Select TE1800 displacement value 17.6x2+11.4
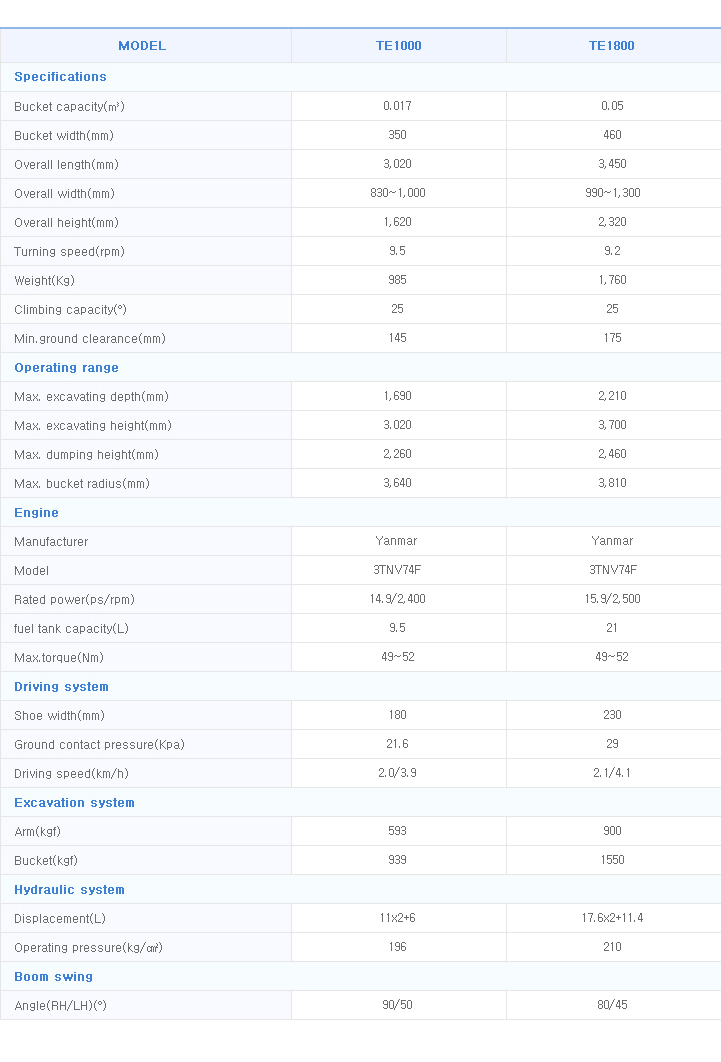Screen dimensions: 721x1062 [612, 918]
